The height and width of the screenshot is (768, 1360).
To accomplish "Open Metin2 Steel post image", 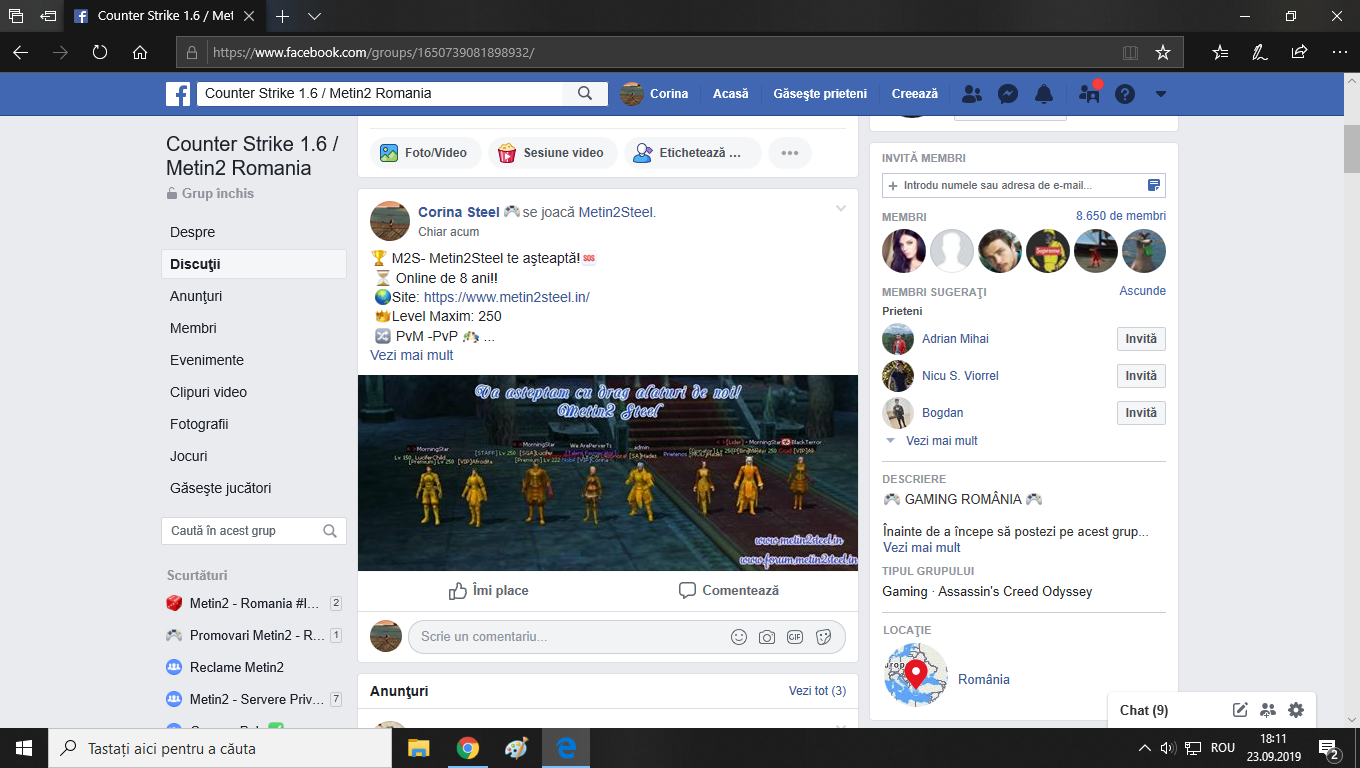I will click(608, 473).
